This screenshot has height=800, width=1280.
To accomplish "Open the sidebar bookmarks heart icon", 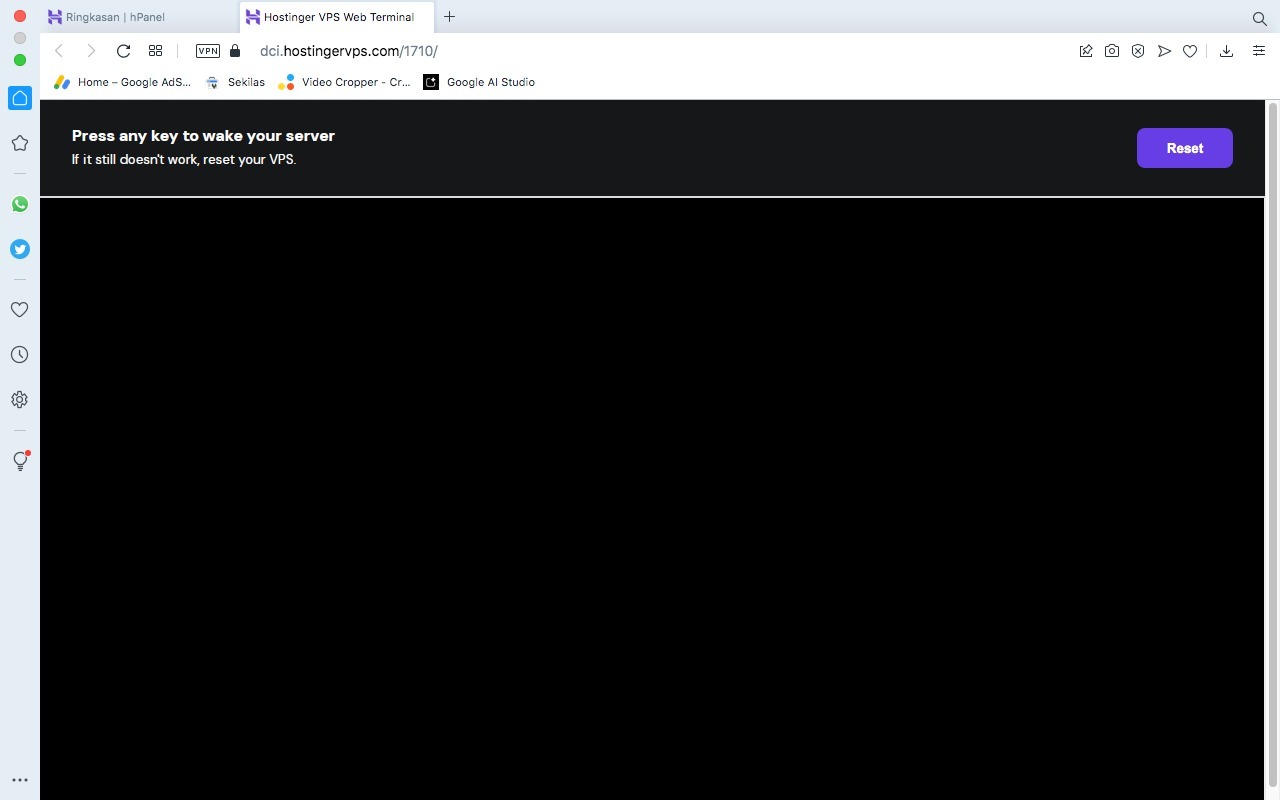I will 19,310.
